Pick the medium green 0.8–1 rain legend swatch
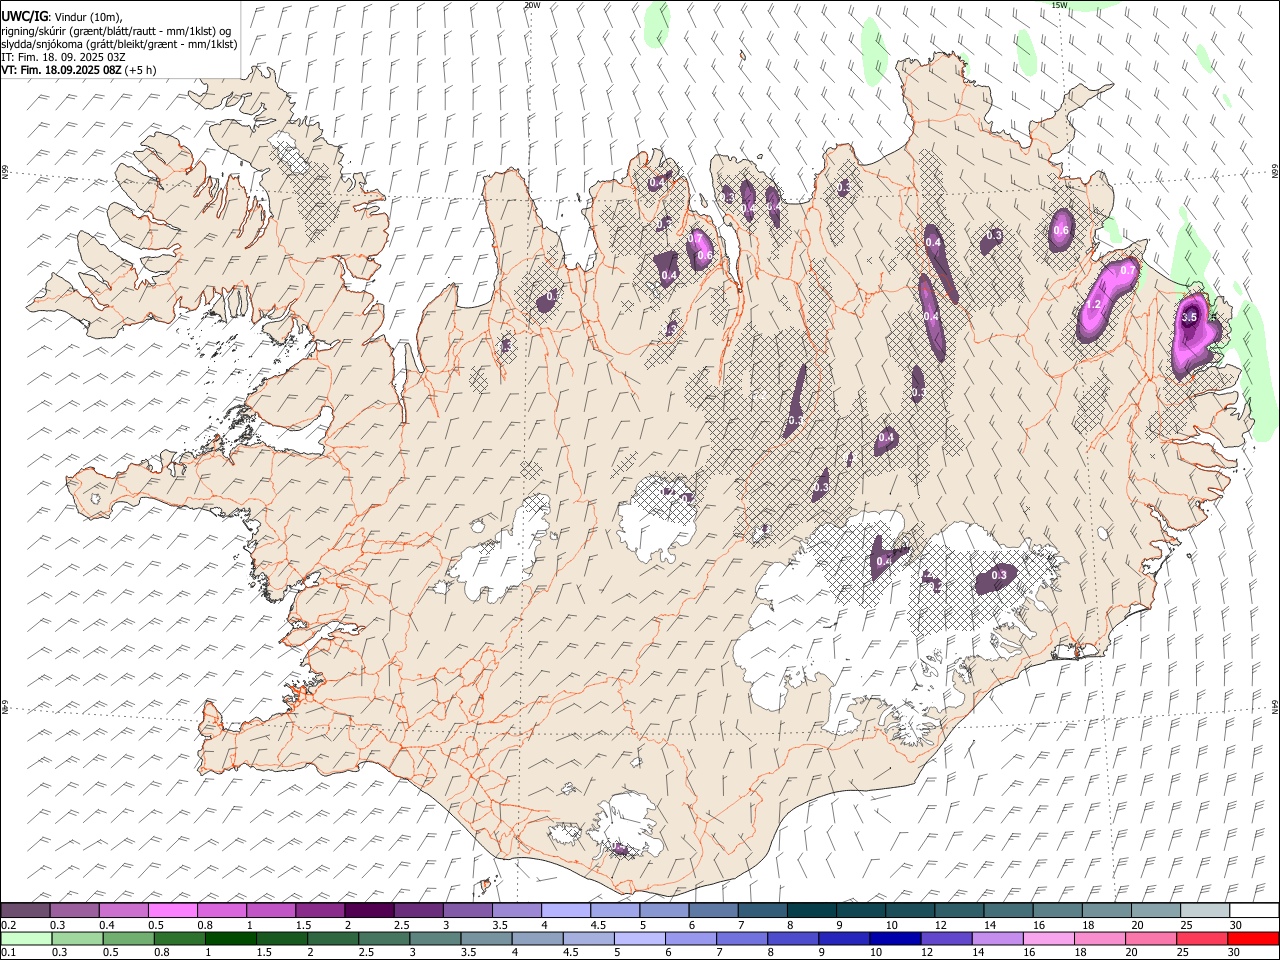 (x=179, y=938)
